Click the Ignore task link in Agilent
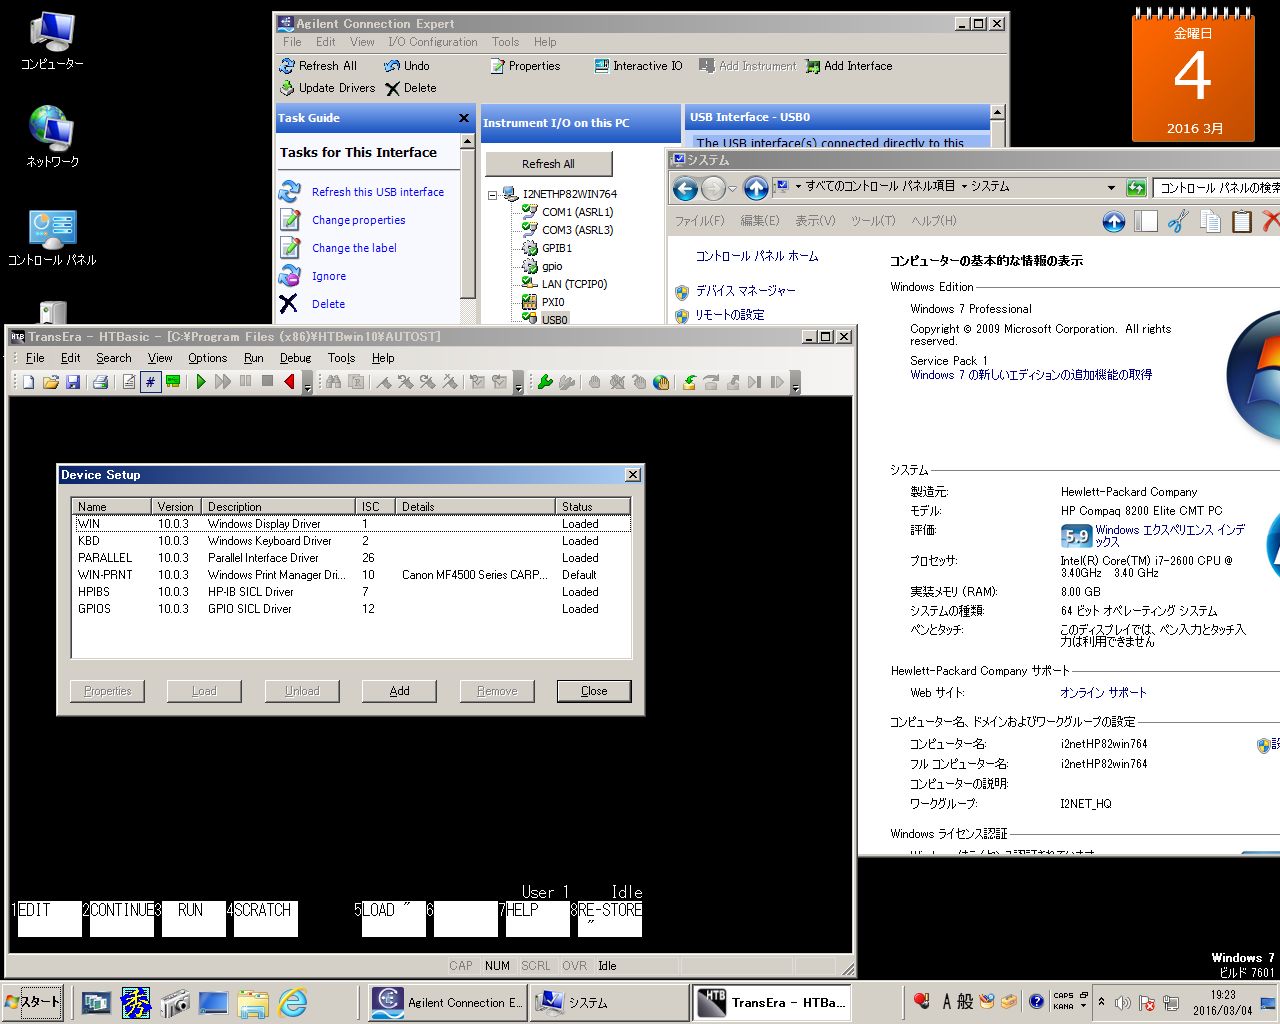This screenshot has height=1024, width=1280. click(x=329, y=276)
